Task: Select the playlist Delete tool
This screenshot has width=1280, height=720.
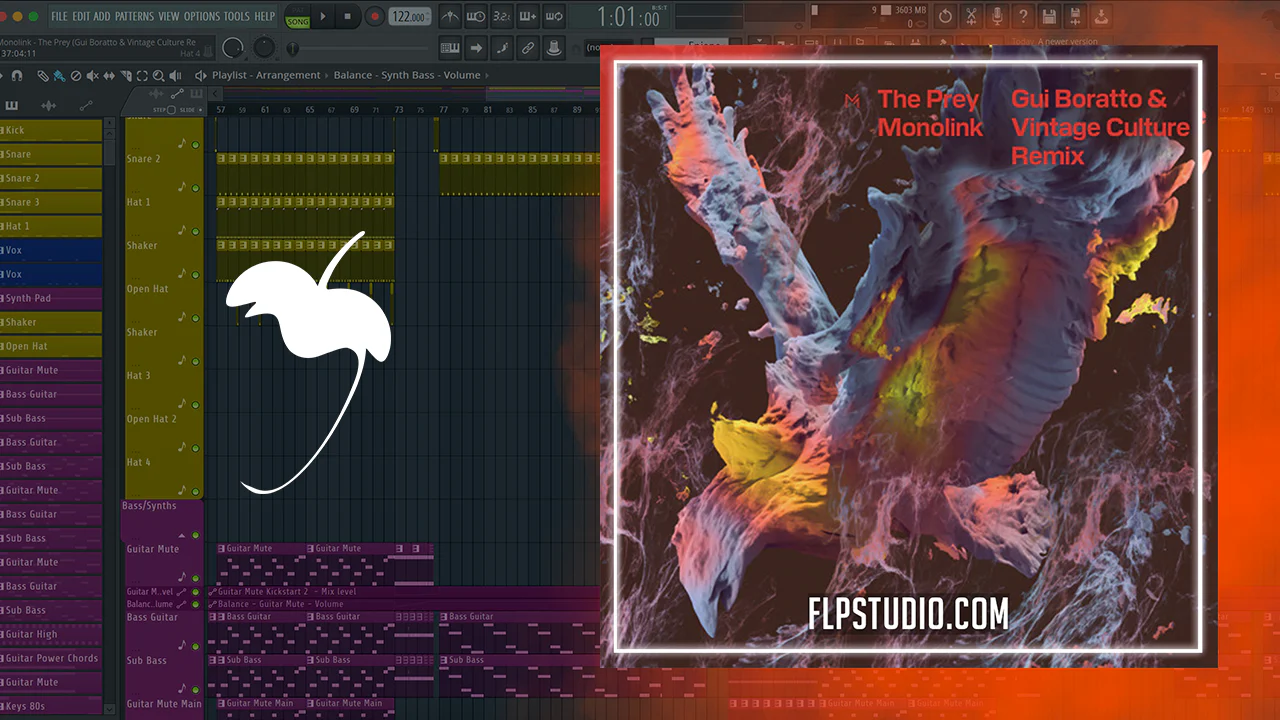Action: click(76, 76)
